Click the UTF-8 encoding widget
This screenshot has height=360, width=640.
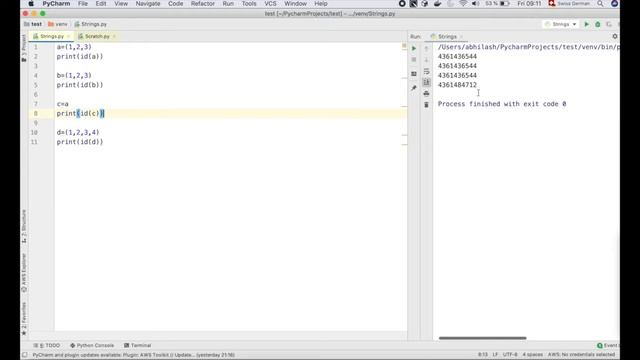[x=510, y=355]
